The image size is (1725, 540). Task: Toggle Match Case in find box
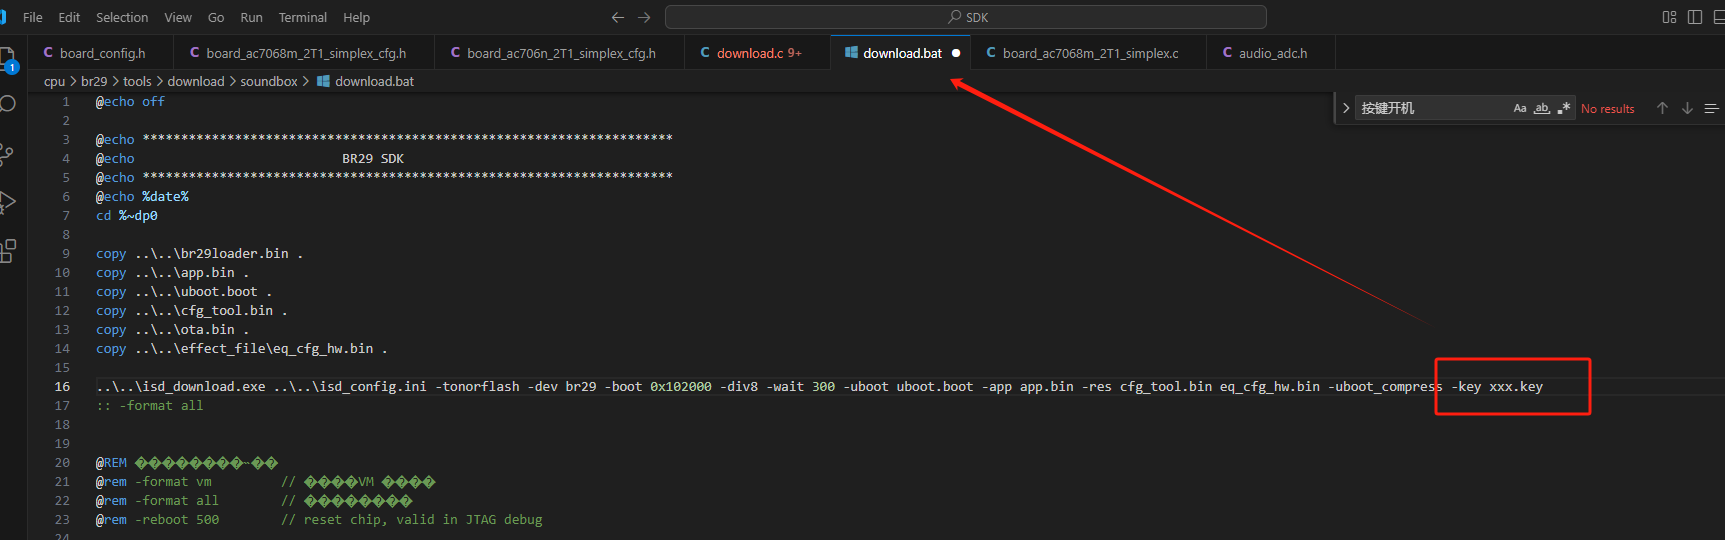(x=1520, y=108)
